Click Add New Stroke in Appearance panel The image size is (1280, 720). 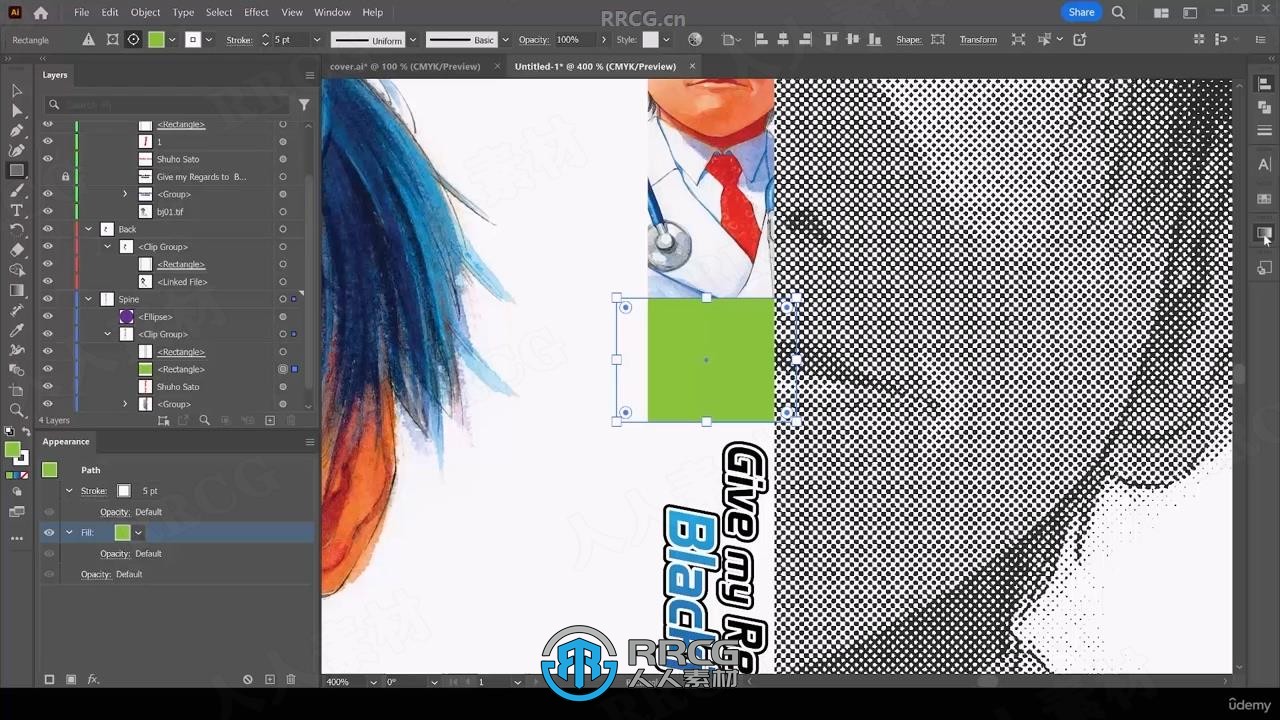tap(49, 679)
